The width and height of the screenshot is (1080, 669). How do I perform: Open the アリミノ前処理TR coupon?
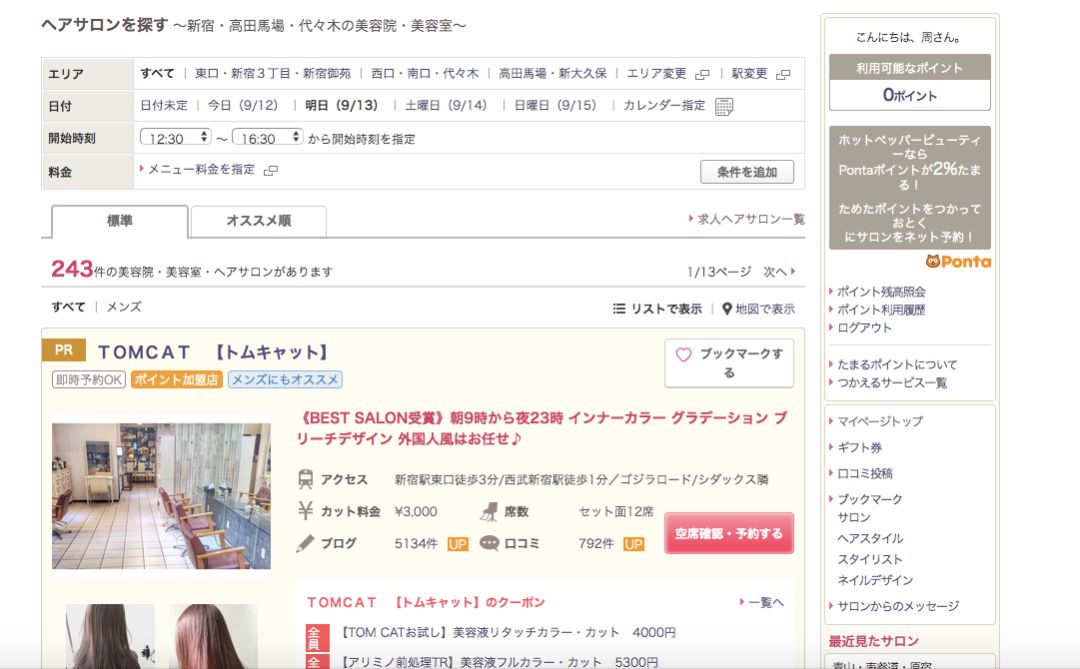point(499,662)
